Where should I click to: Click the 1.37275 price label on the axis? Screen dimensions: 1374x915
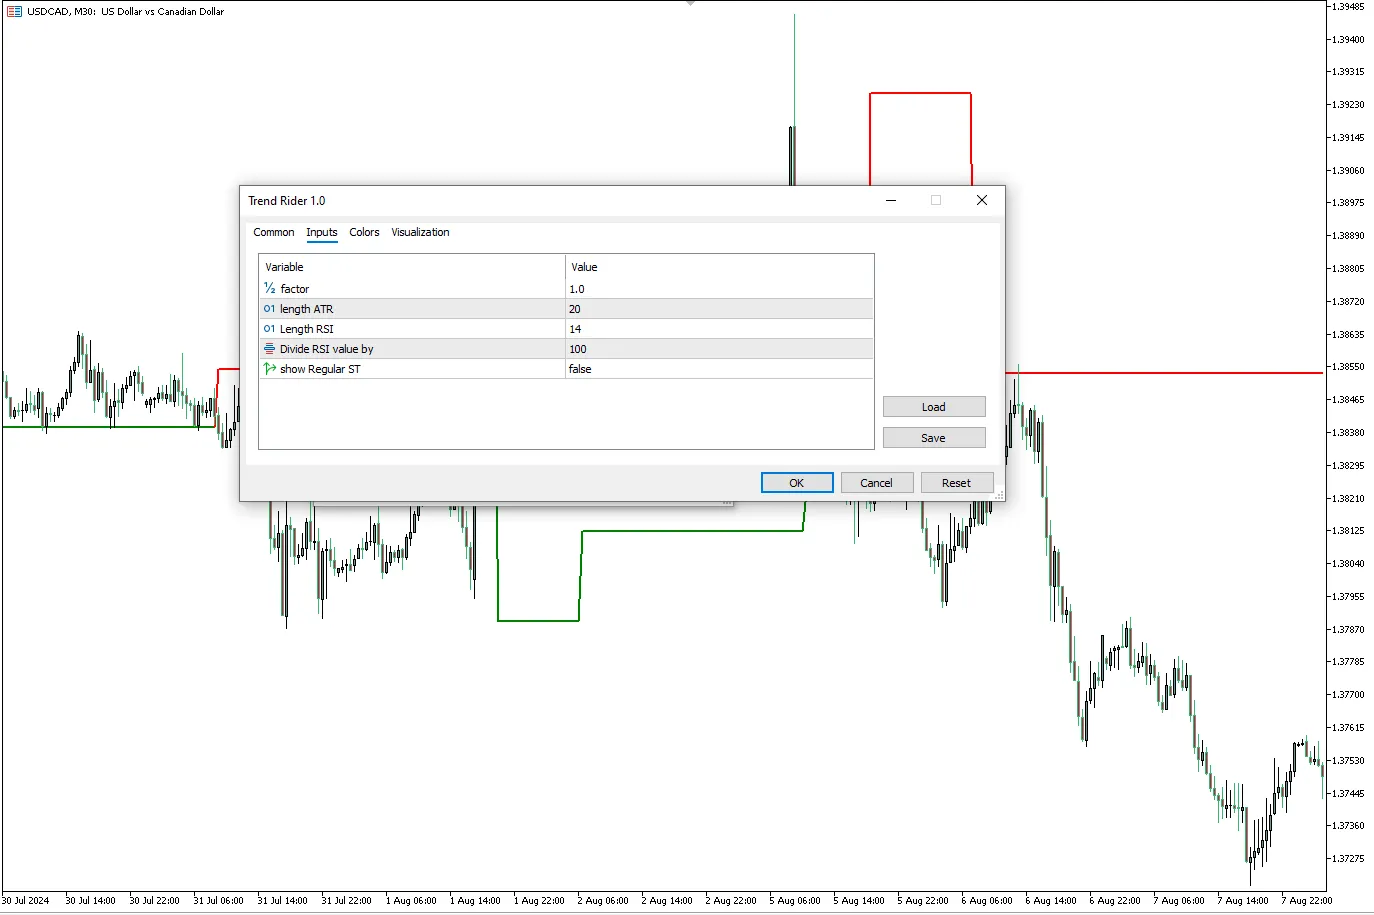click(x=1348, y=859)
